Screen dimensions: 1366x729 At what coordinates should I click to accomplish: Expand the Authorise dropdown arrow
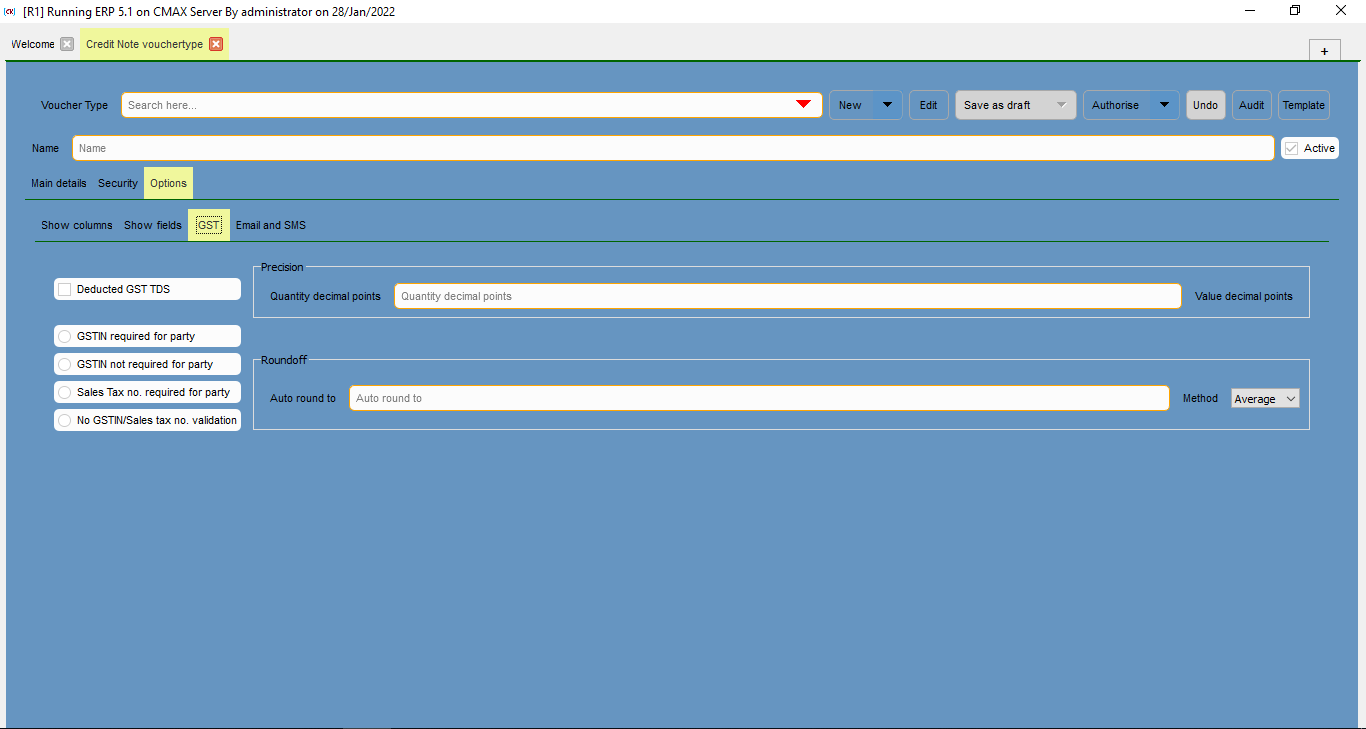coord(1164,105)
